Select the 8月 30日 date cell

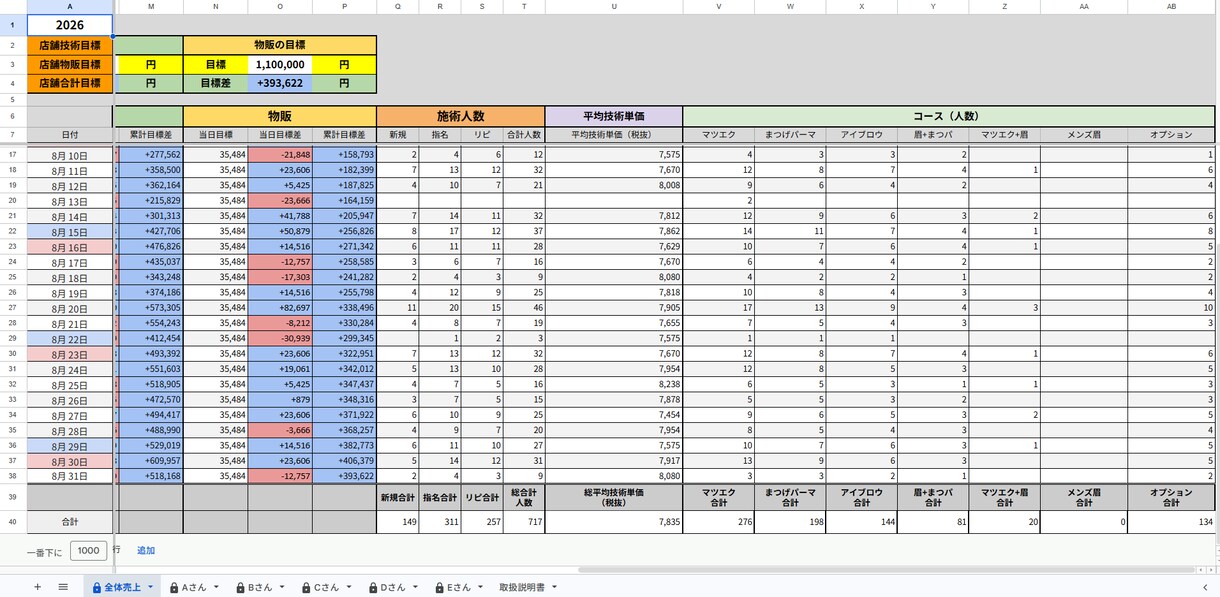click(x=70, y=461)
